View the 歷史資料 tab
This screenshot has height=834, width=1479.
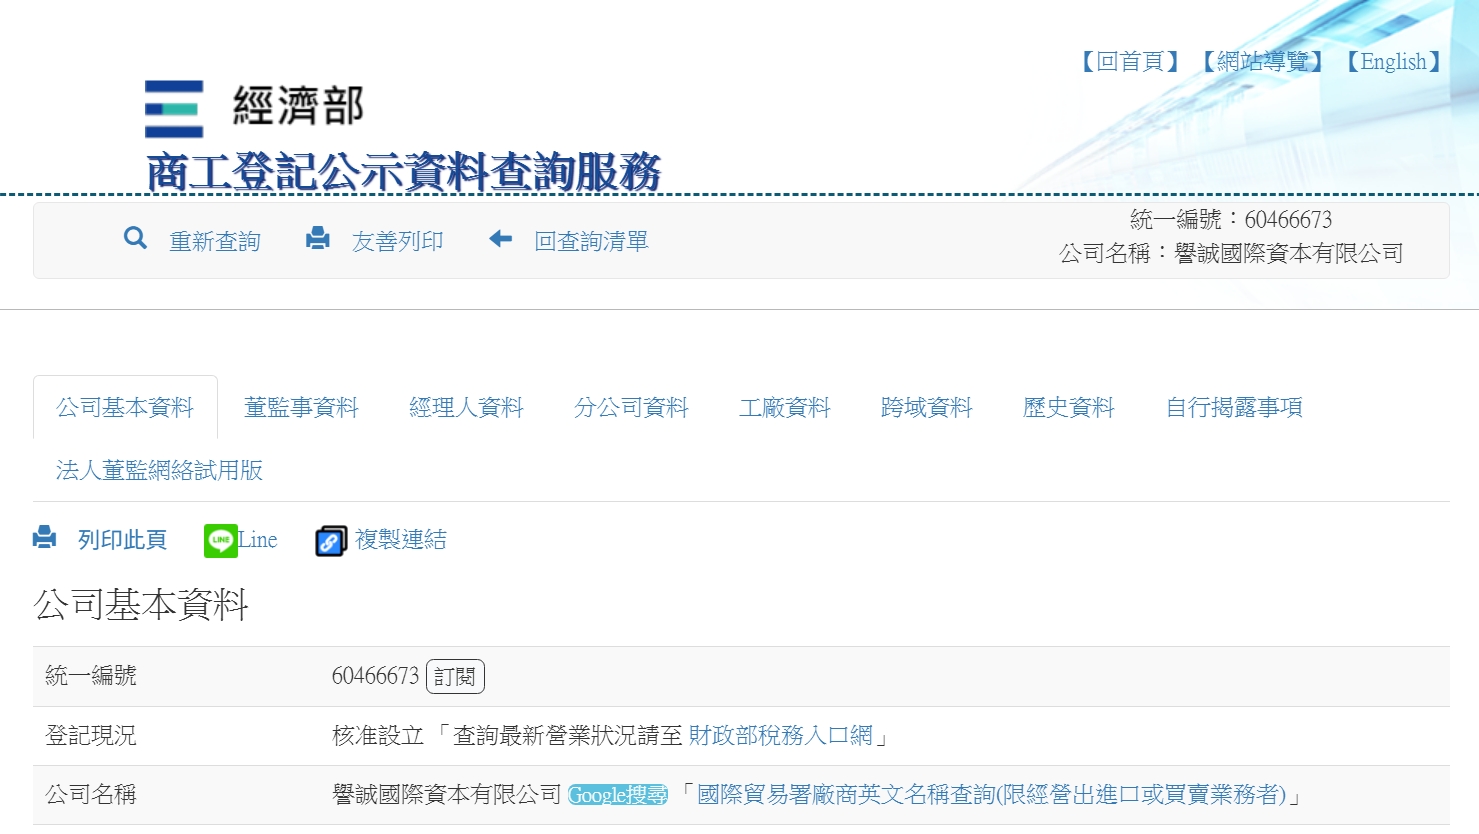click(x=1068, y=408)
